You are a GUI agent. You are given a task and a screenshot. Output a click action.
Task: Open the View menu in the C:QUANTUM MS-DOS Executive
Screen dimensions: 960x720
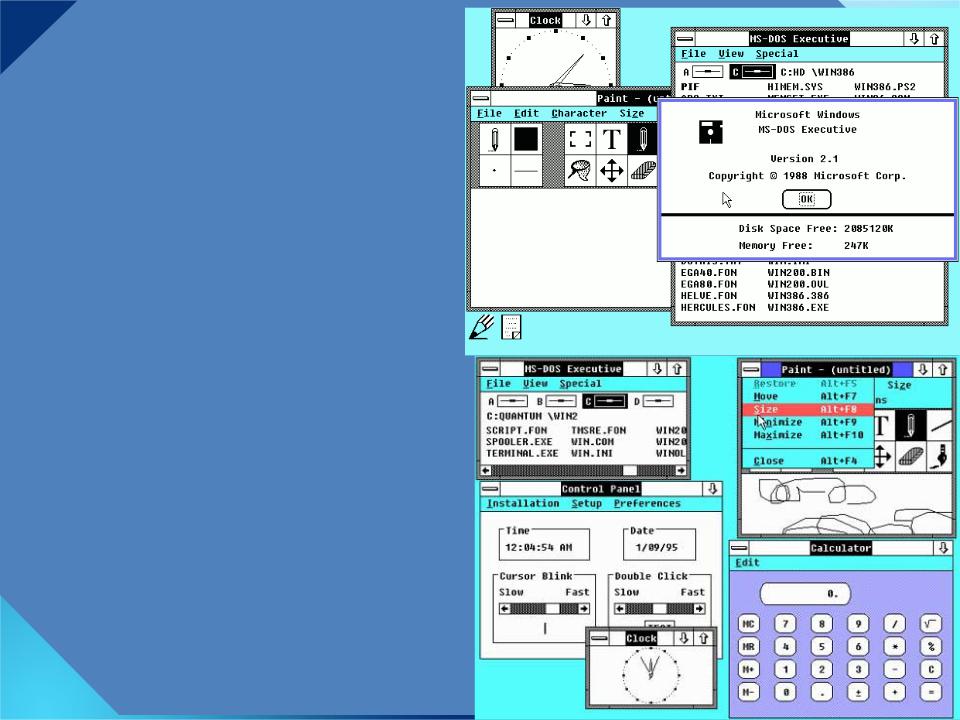point(535,384)
